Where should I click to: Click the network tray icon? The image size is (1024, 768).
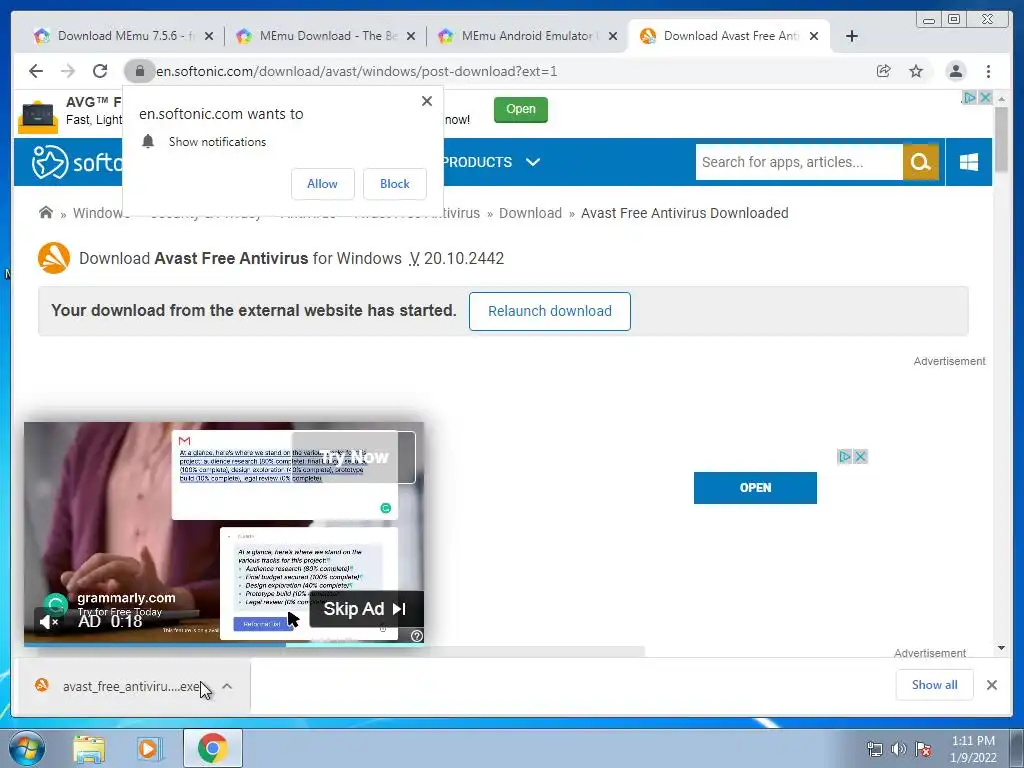874,749
